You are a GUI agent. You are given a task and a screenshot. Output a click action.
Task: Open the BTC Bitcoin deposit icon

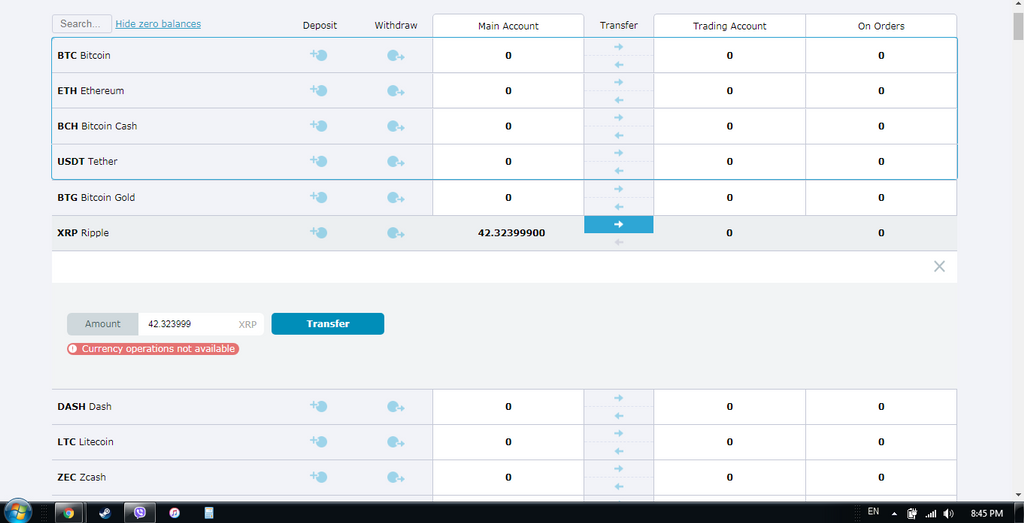pos(318,55)
